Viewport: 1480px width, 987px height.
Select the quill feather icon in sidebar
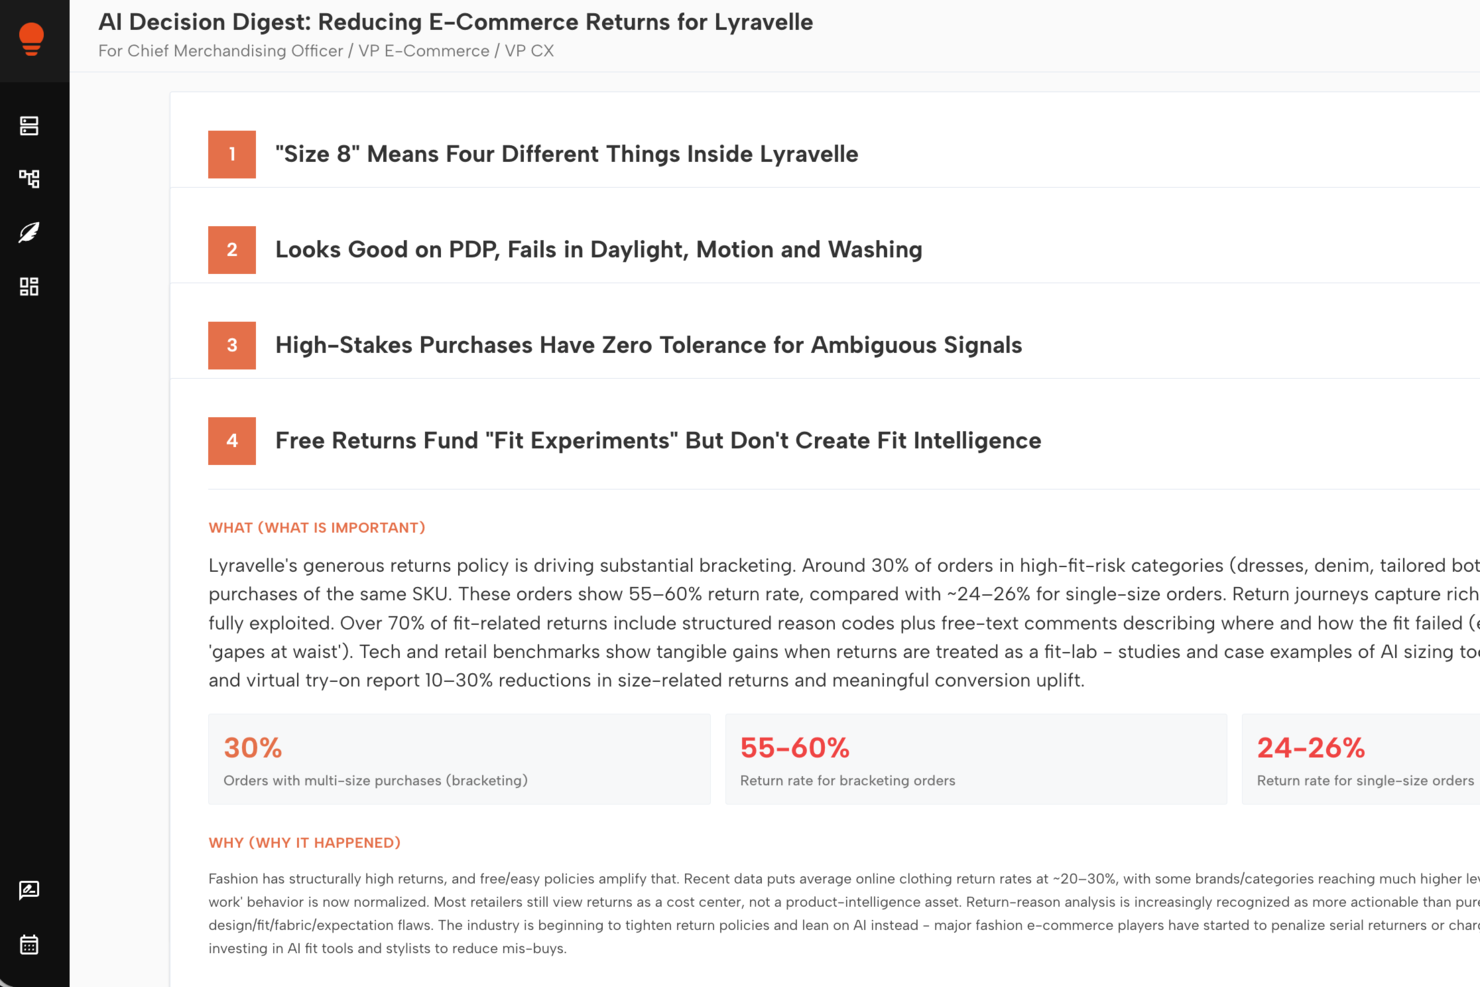coord(29,232)
